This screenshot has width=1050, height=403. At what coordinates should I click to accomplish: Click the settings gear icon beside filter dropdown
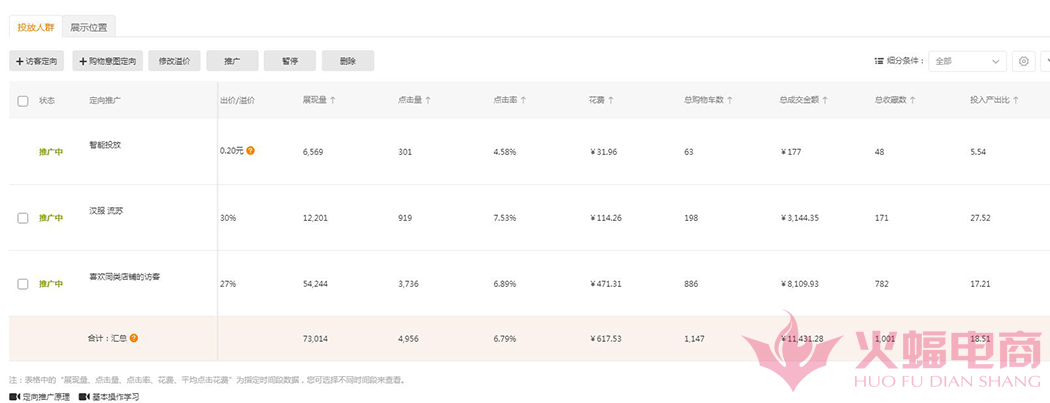[x=1023, y=61]
